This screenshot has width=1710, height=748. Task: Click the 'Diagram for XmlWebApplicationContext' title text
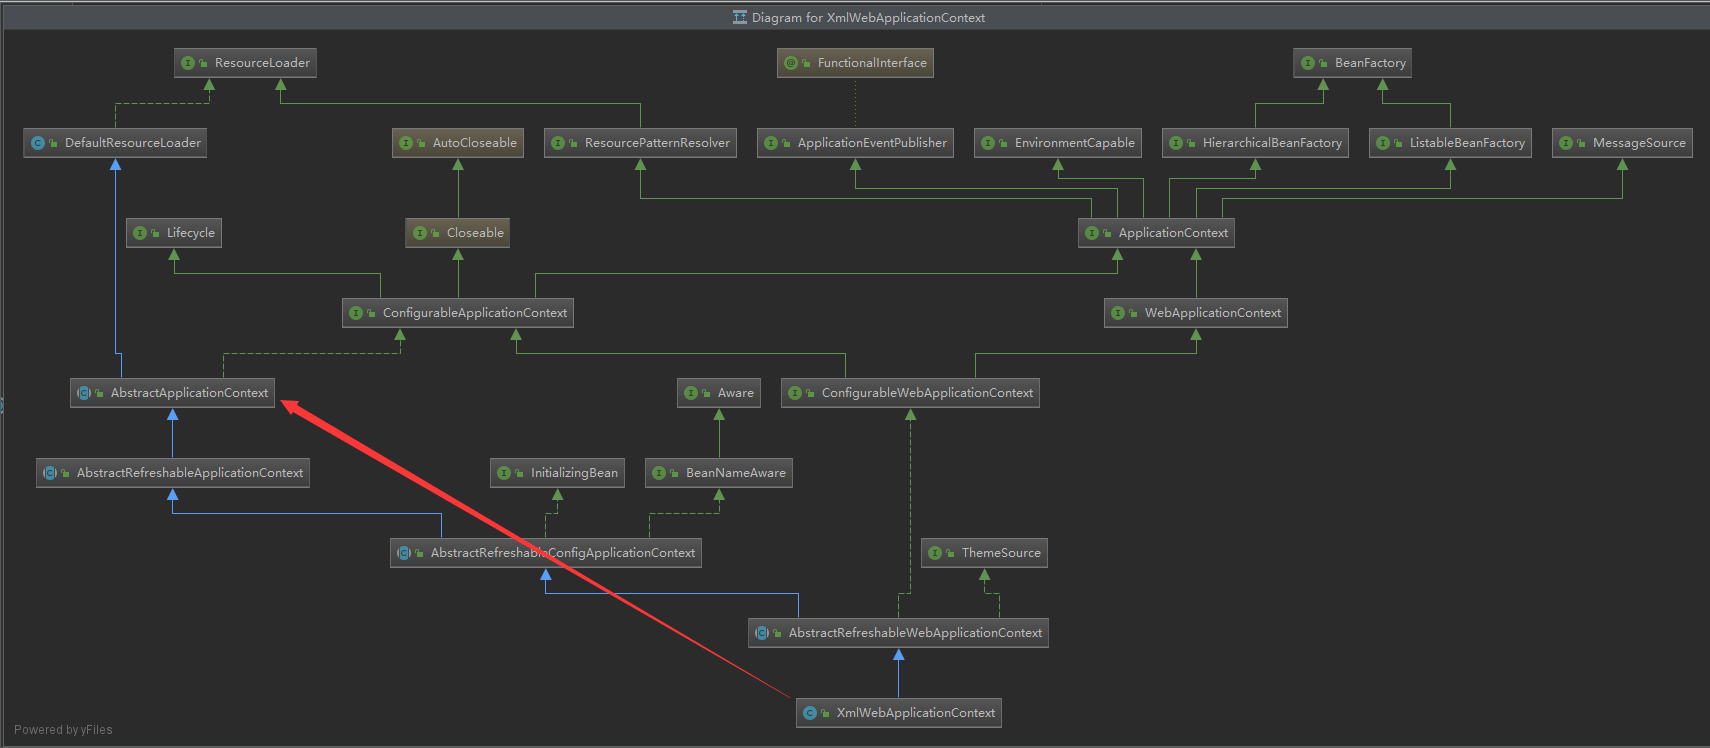pos(868,18)
